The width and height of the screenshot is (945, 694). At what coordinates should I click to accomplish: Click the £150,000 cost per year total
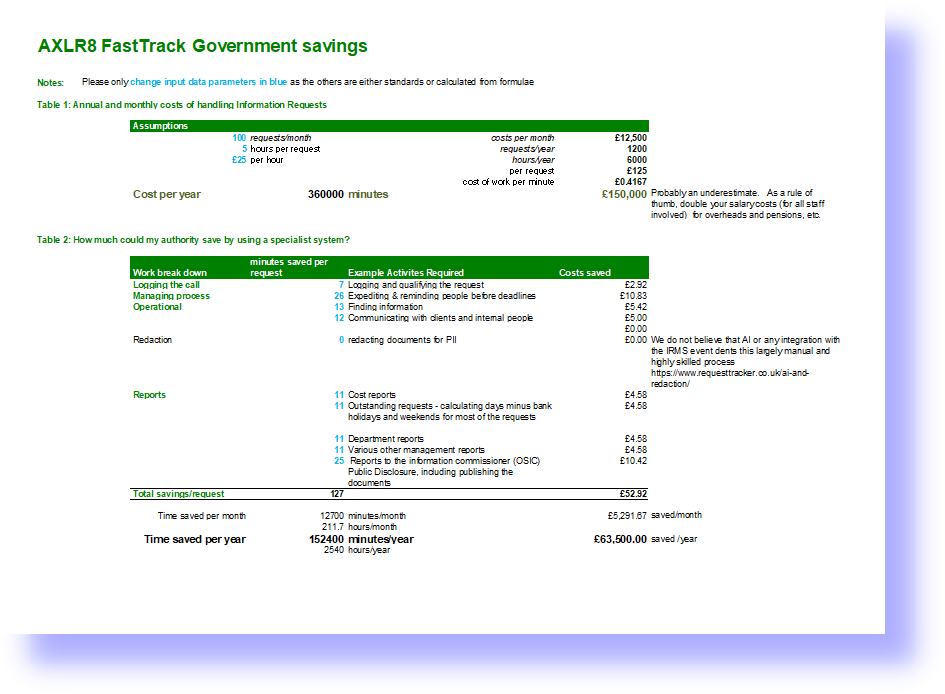[624, 194]
